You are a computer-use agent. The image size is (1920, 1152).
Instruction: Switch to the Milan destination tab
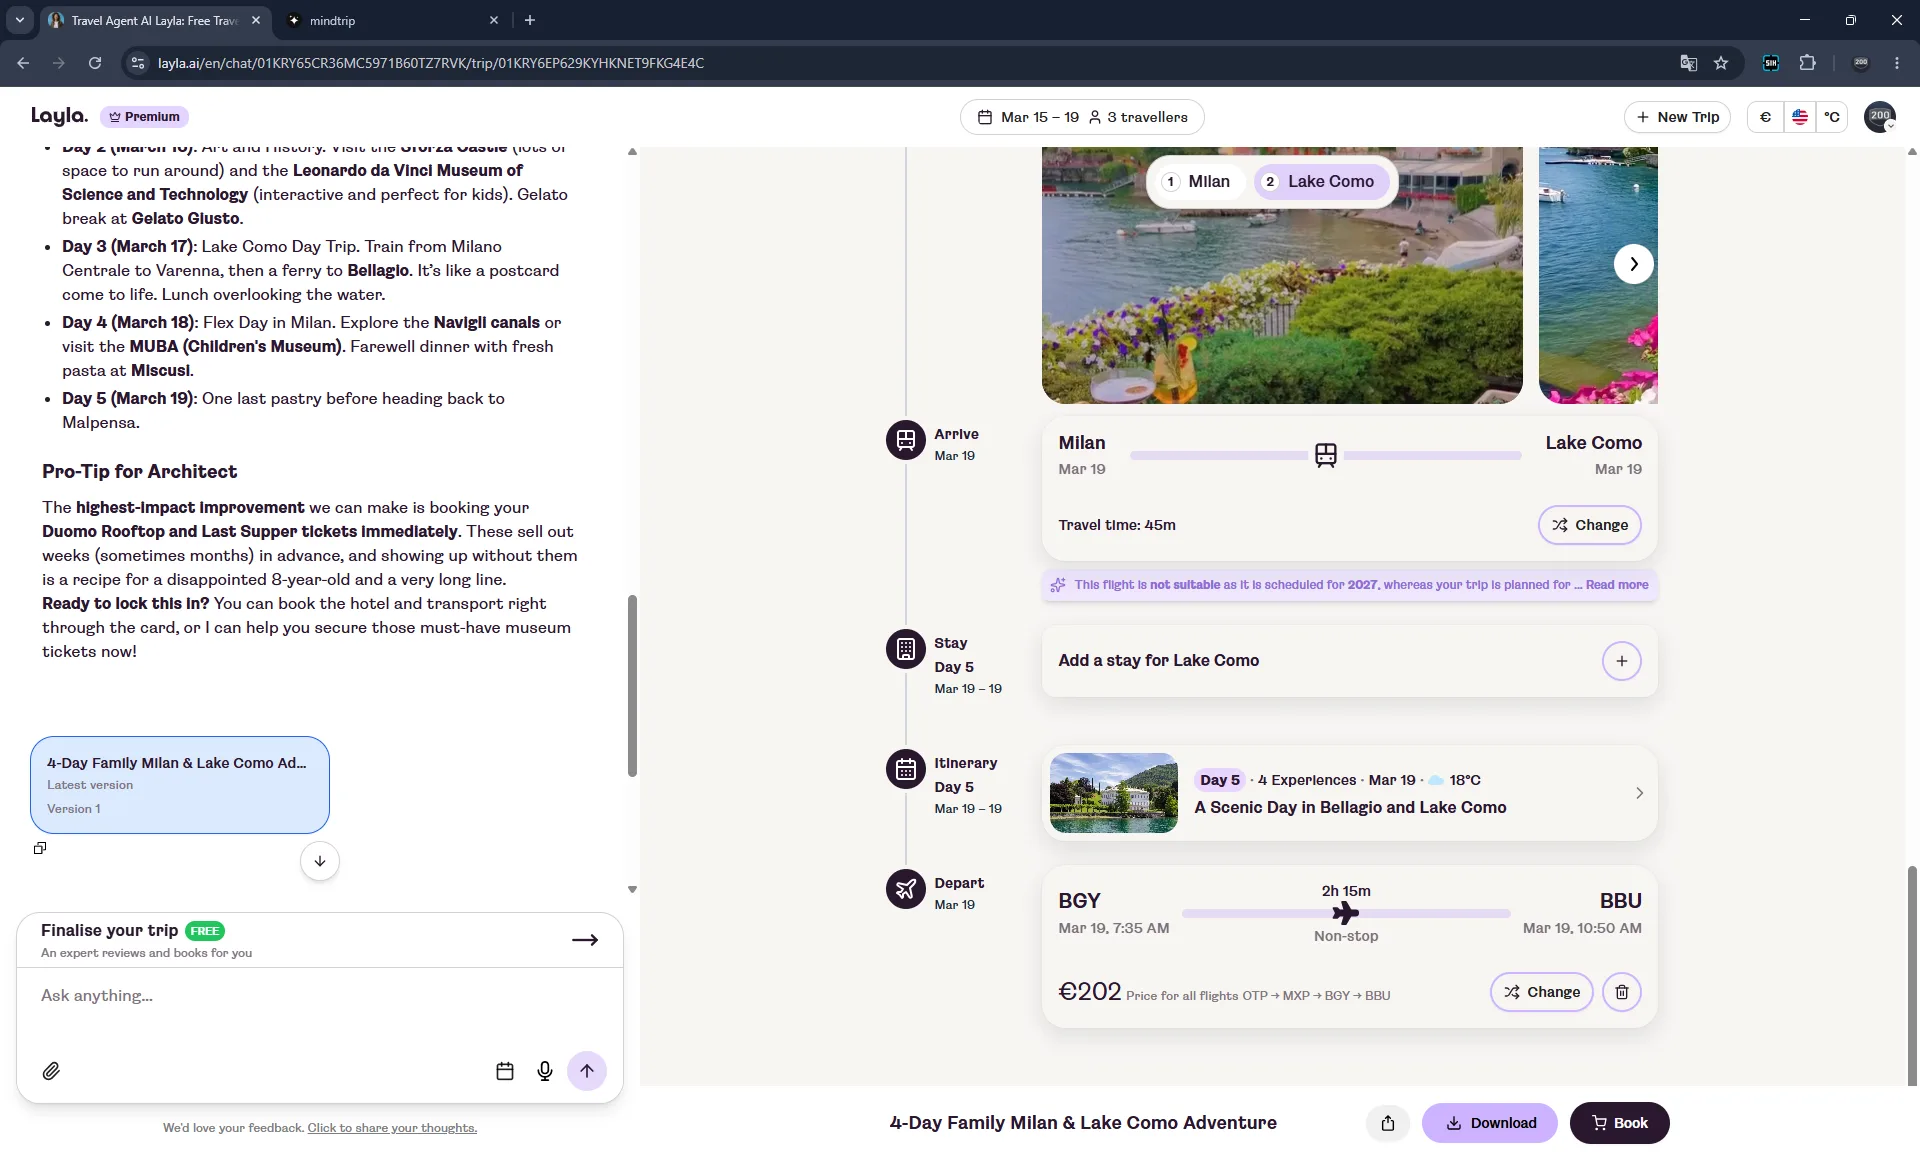pyautogui.click(x=1196, y=181)
